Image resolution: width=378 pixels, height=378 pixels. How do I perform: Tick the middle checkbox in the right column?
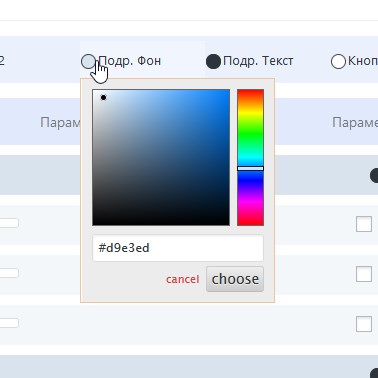tap(364, 274)
